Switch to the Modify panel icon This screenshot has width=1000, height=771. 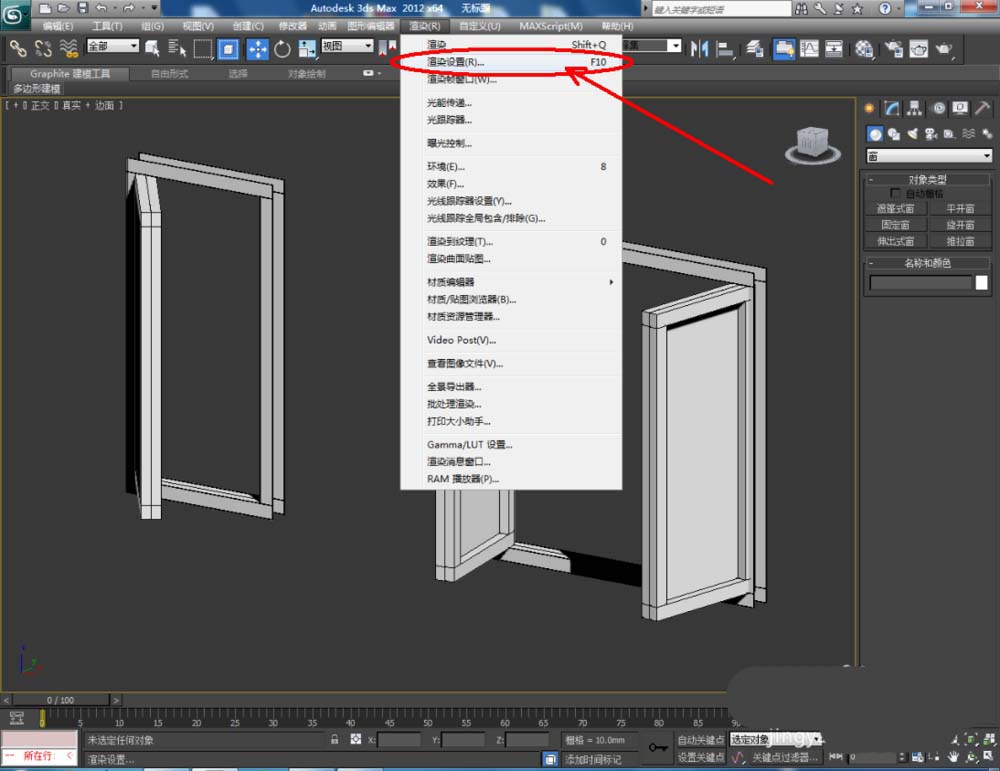pyautogui.click(x=892, y=108)
